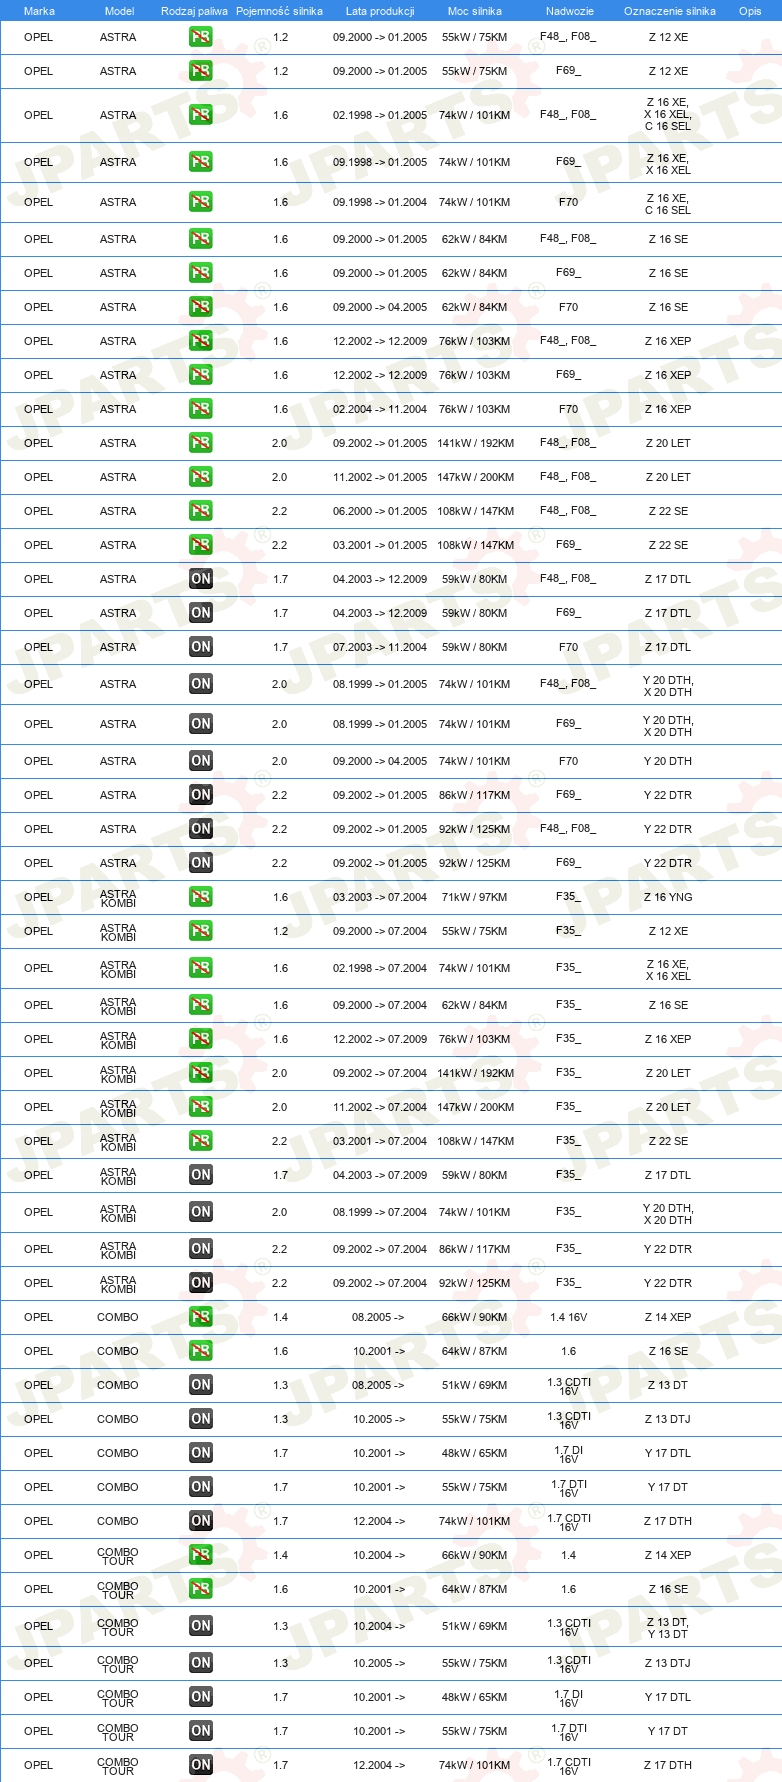Select the '1.4 16V' body cell

click(x=569, y=1317)
